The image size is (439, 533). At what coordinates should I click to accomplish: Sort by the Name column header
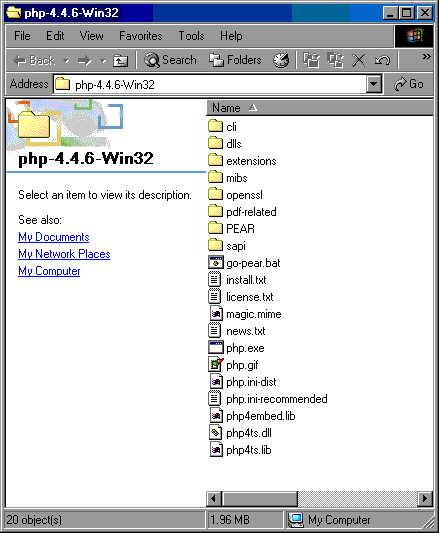[320, 108]
